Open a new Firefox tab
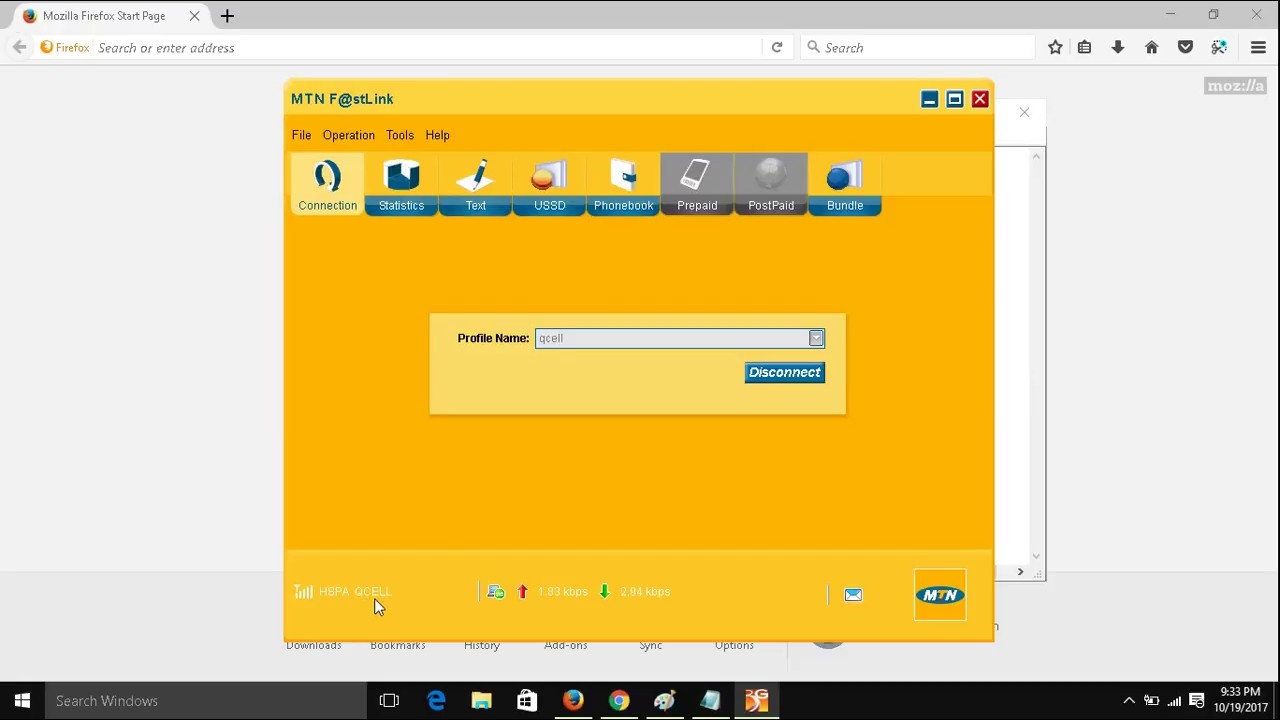Image resolution: width=1280 pixels, height=720 pixels. [x=227, y=16]
